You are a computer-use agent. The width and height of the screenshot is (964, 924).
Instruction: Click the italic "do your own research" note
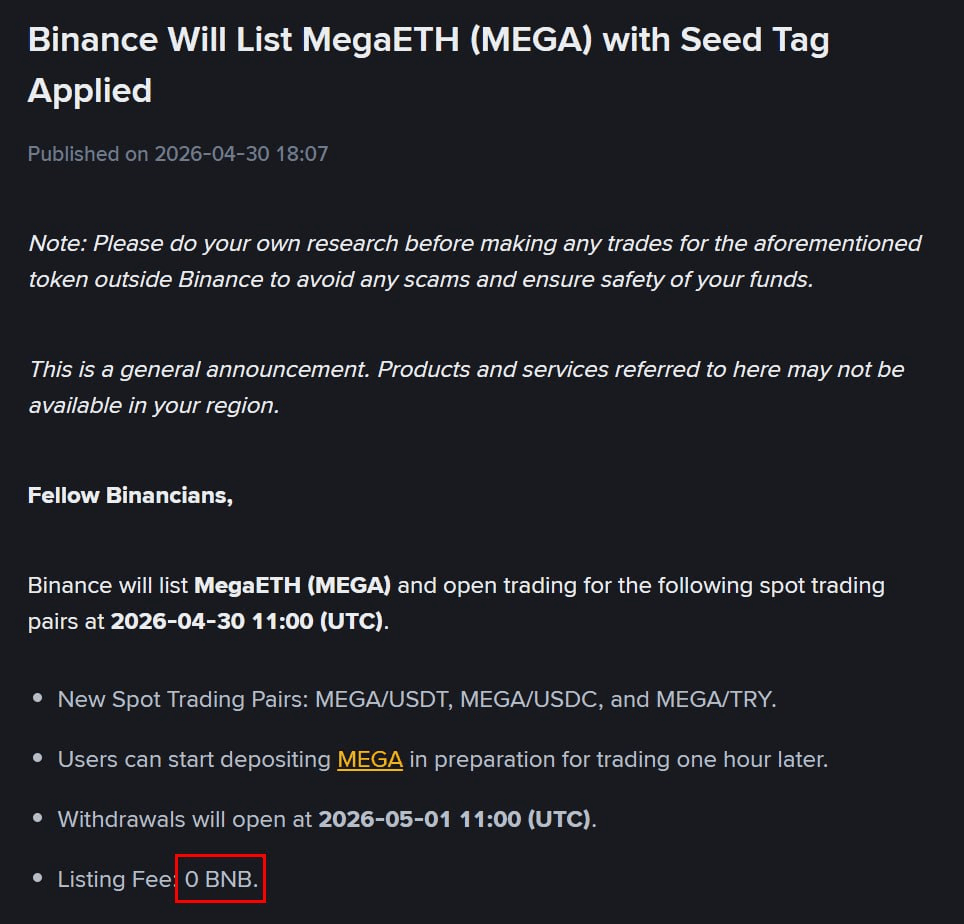click(474, 261)
